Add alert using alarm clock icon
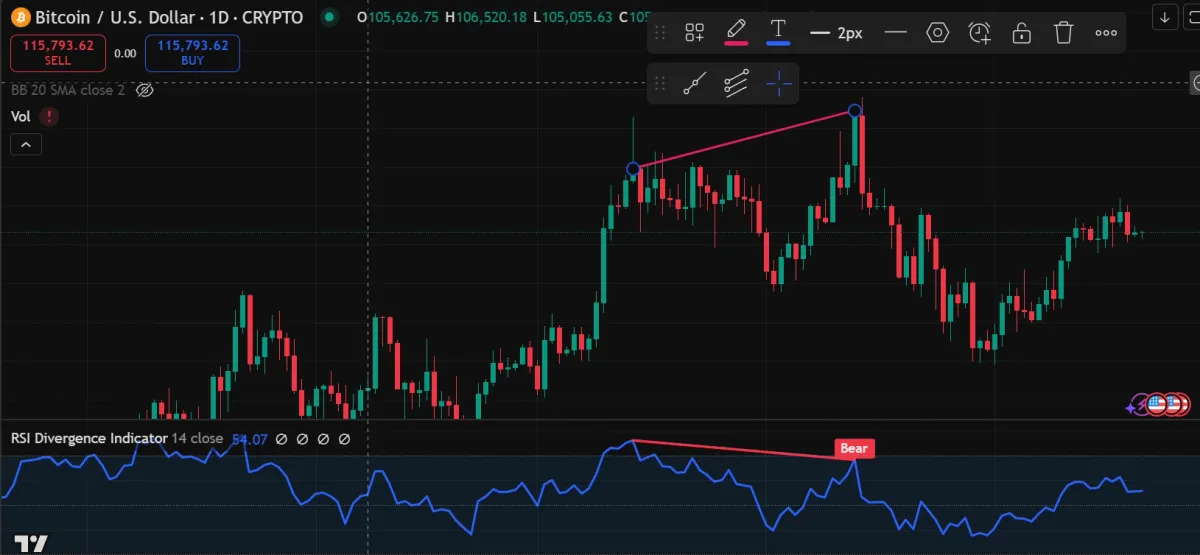This screenshot has width=1200, height=555. pos(980,33)
